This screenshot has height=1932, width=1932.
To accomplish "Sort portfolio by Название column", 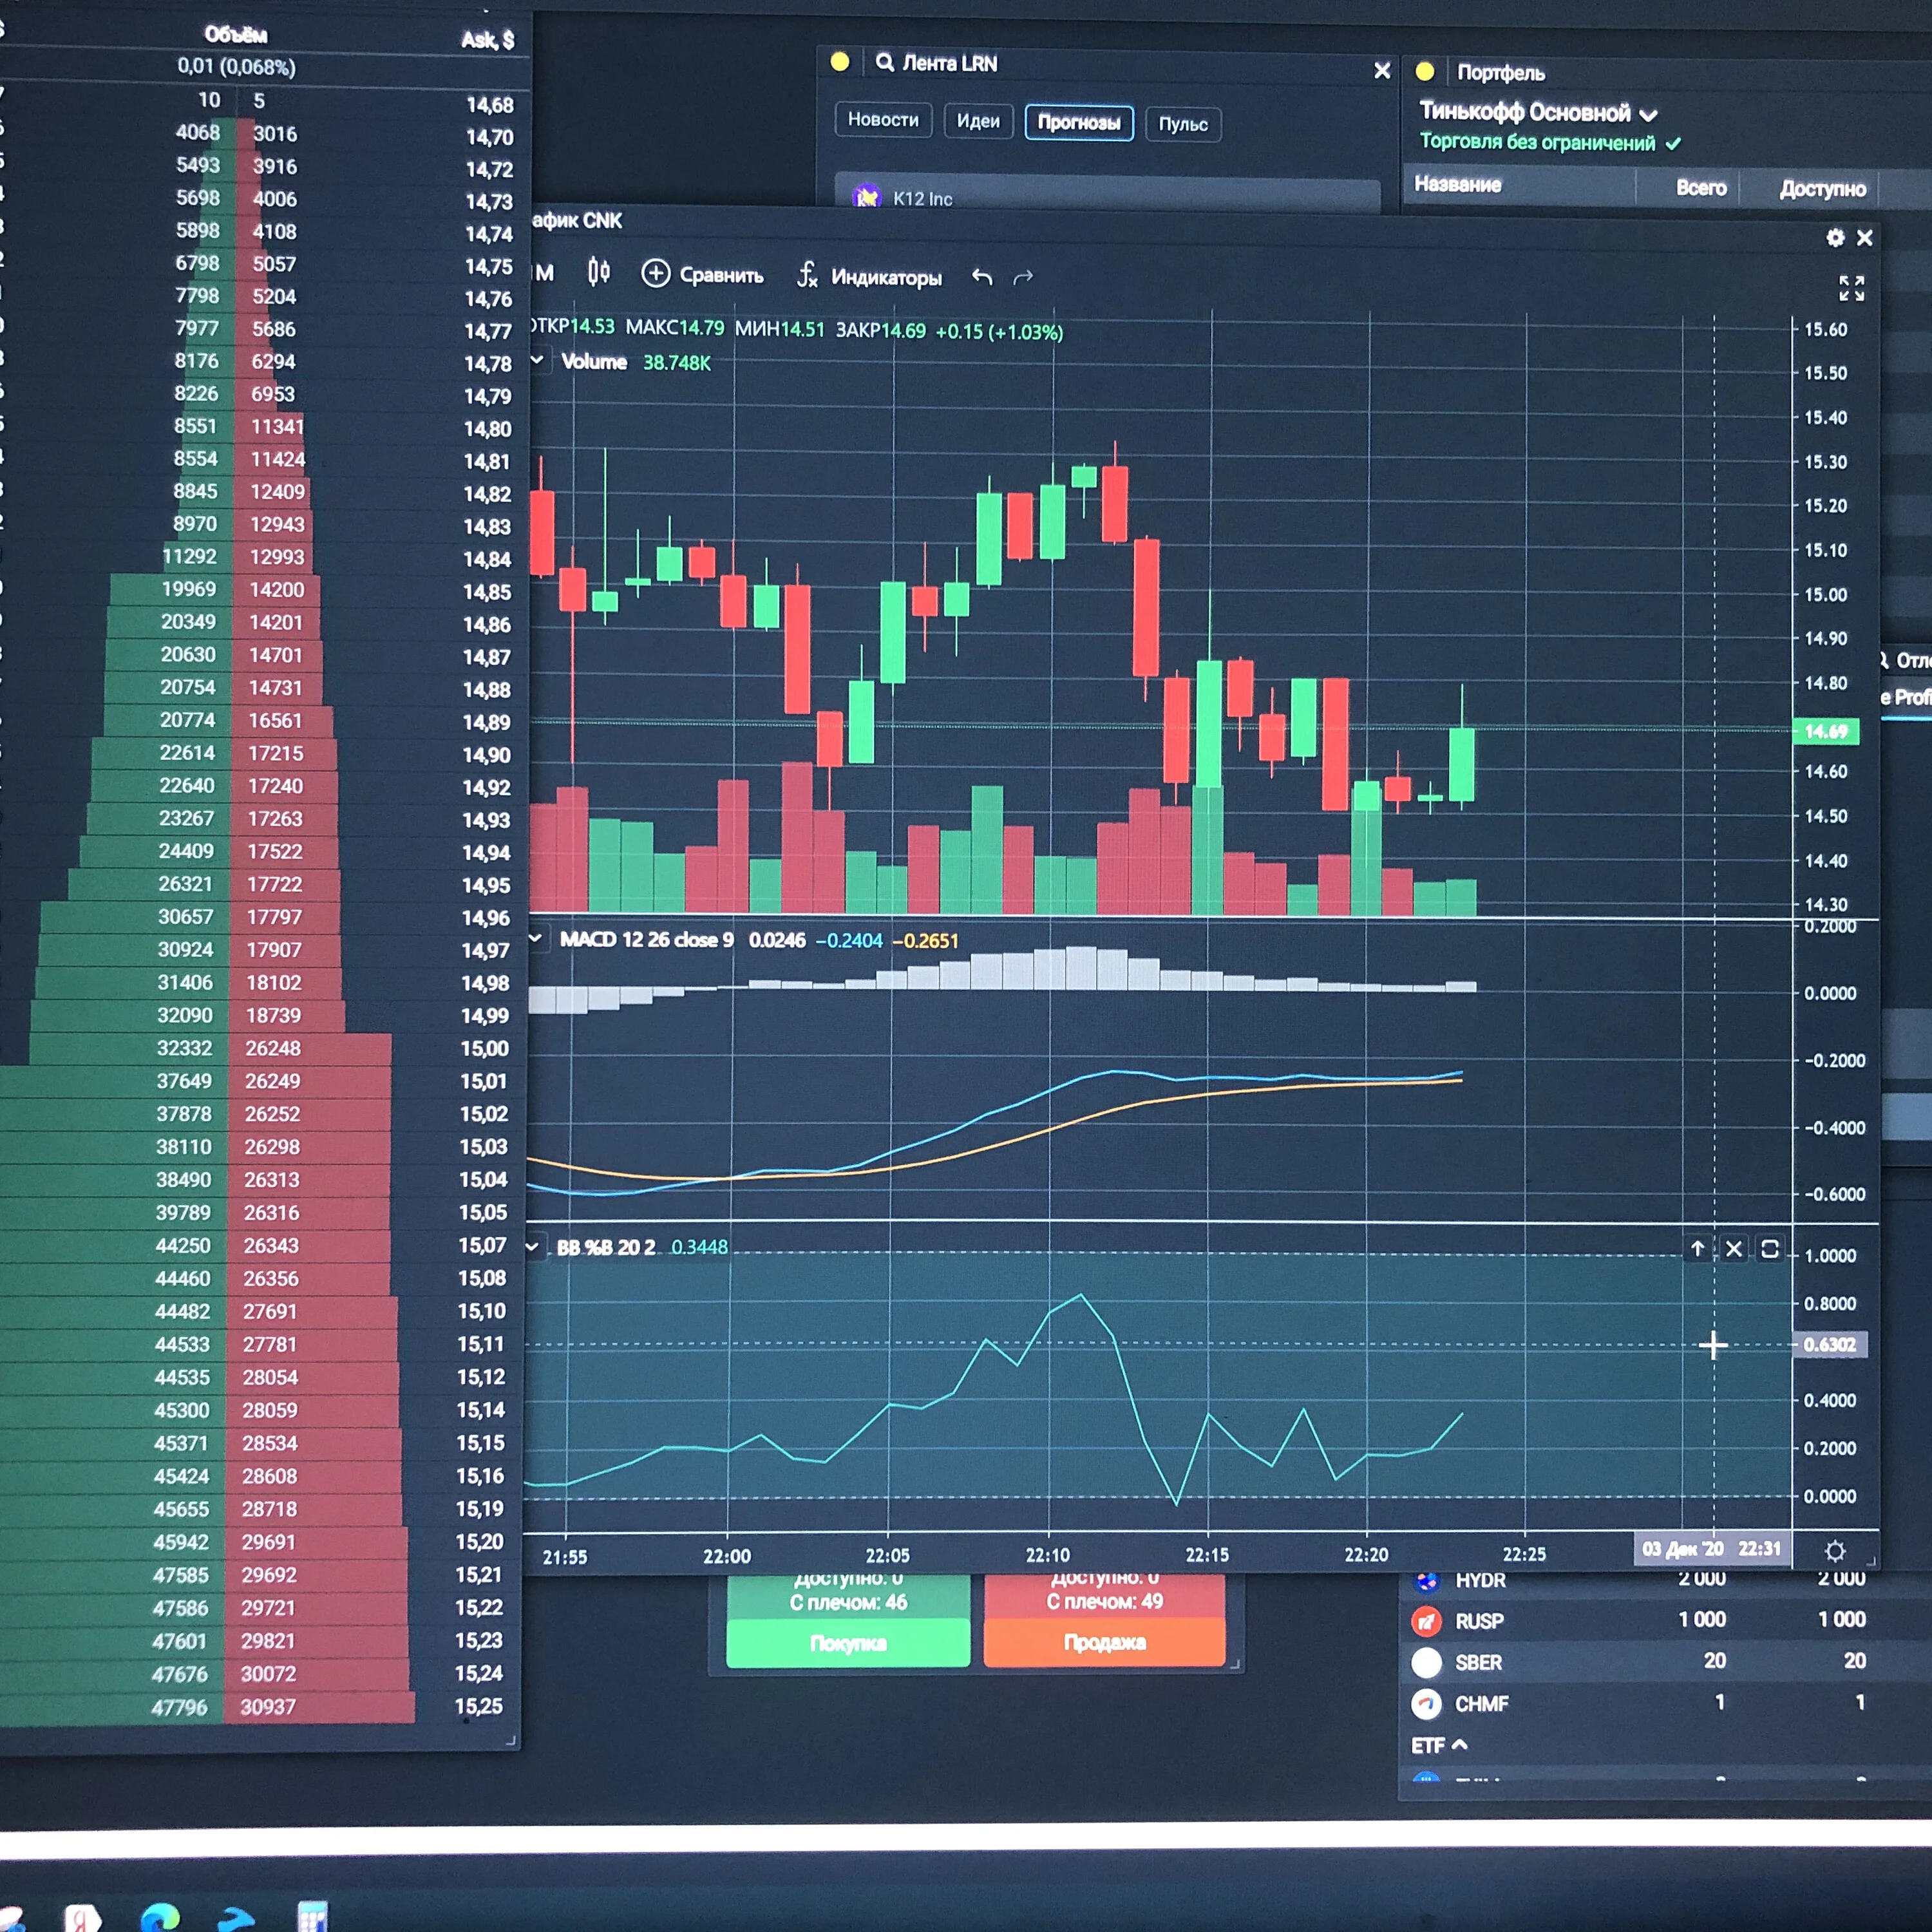I will coord(1457,184).
